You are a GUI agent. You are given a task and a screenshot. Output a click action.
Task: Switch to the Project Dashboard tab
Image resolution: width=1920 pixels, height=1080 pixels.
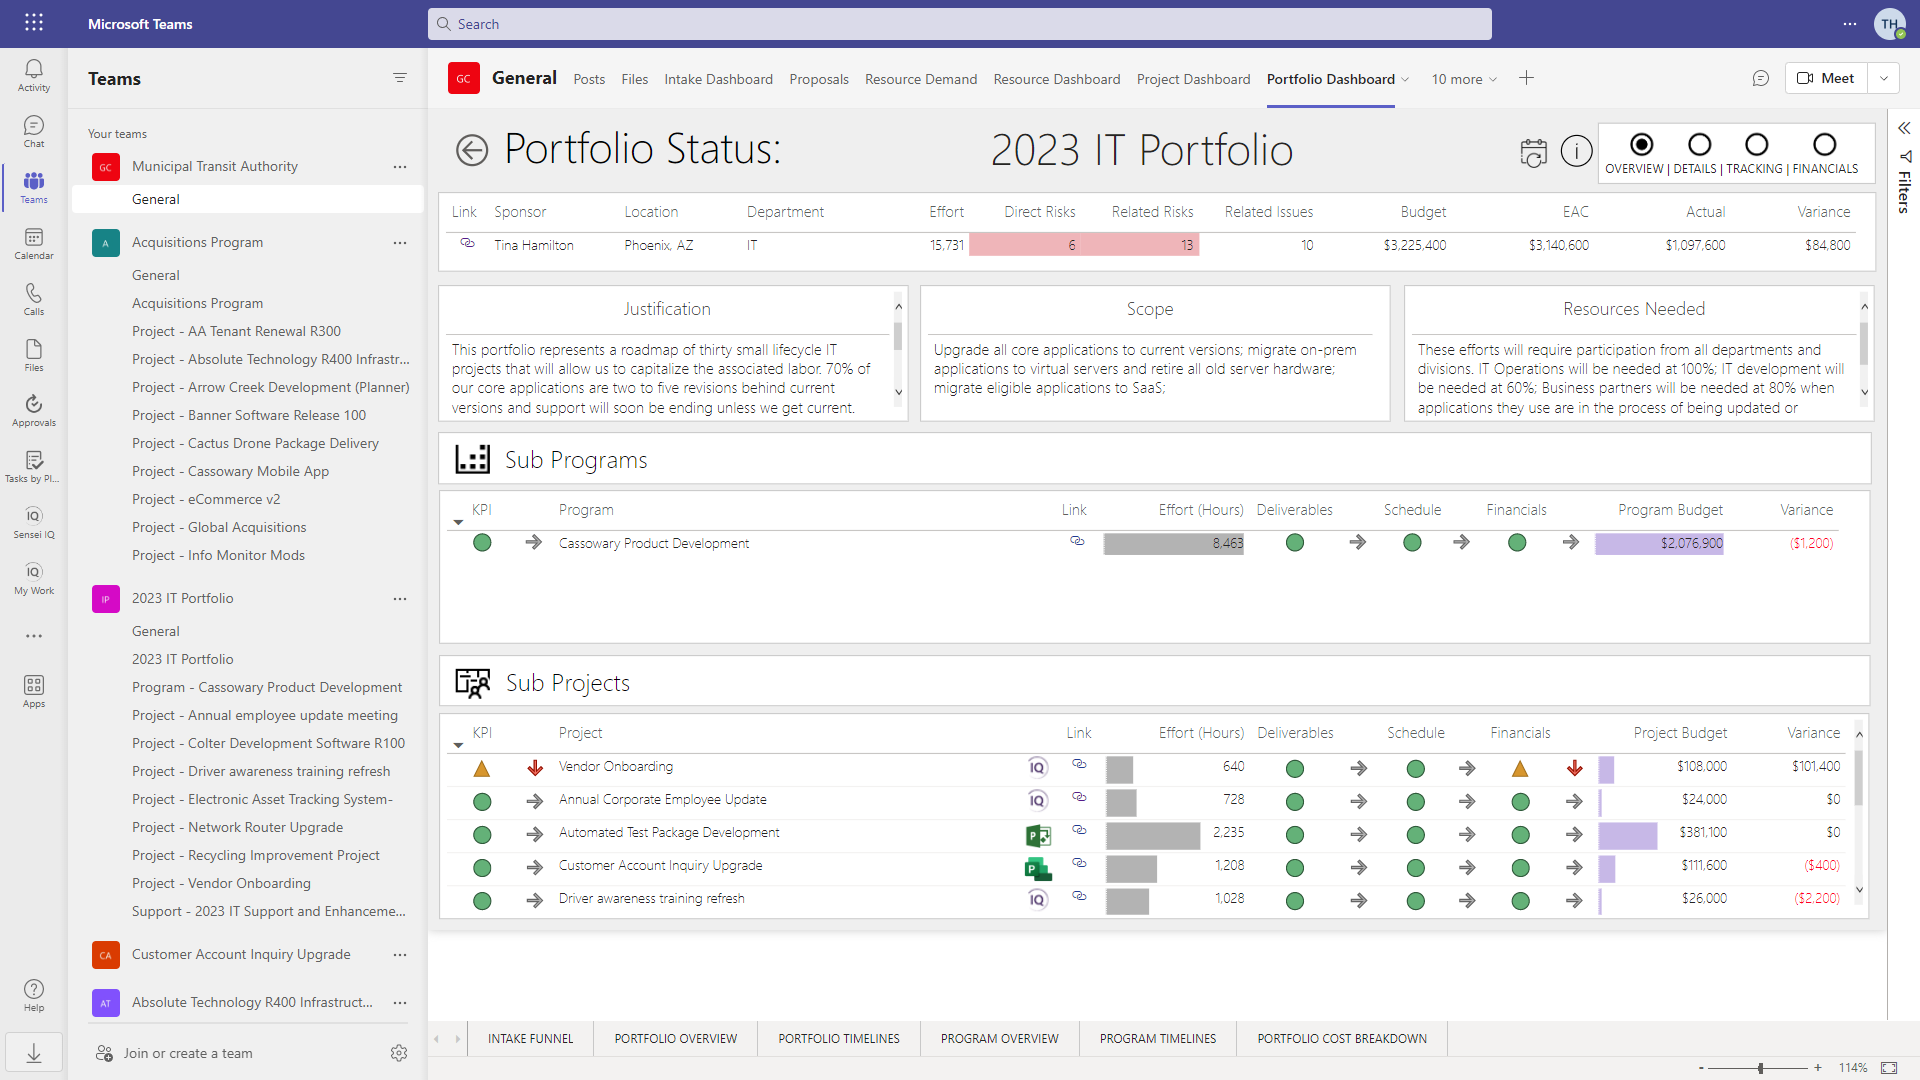(1193, 79)
